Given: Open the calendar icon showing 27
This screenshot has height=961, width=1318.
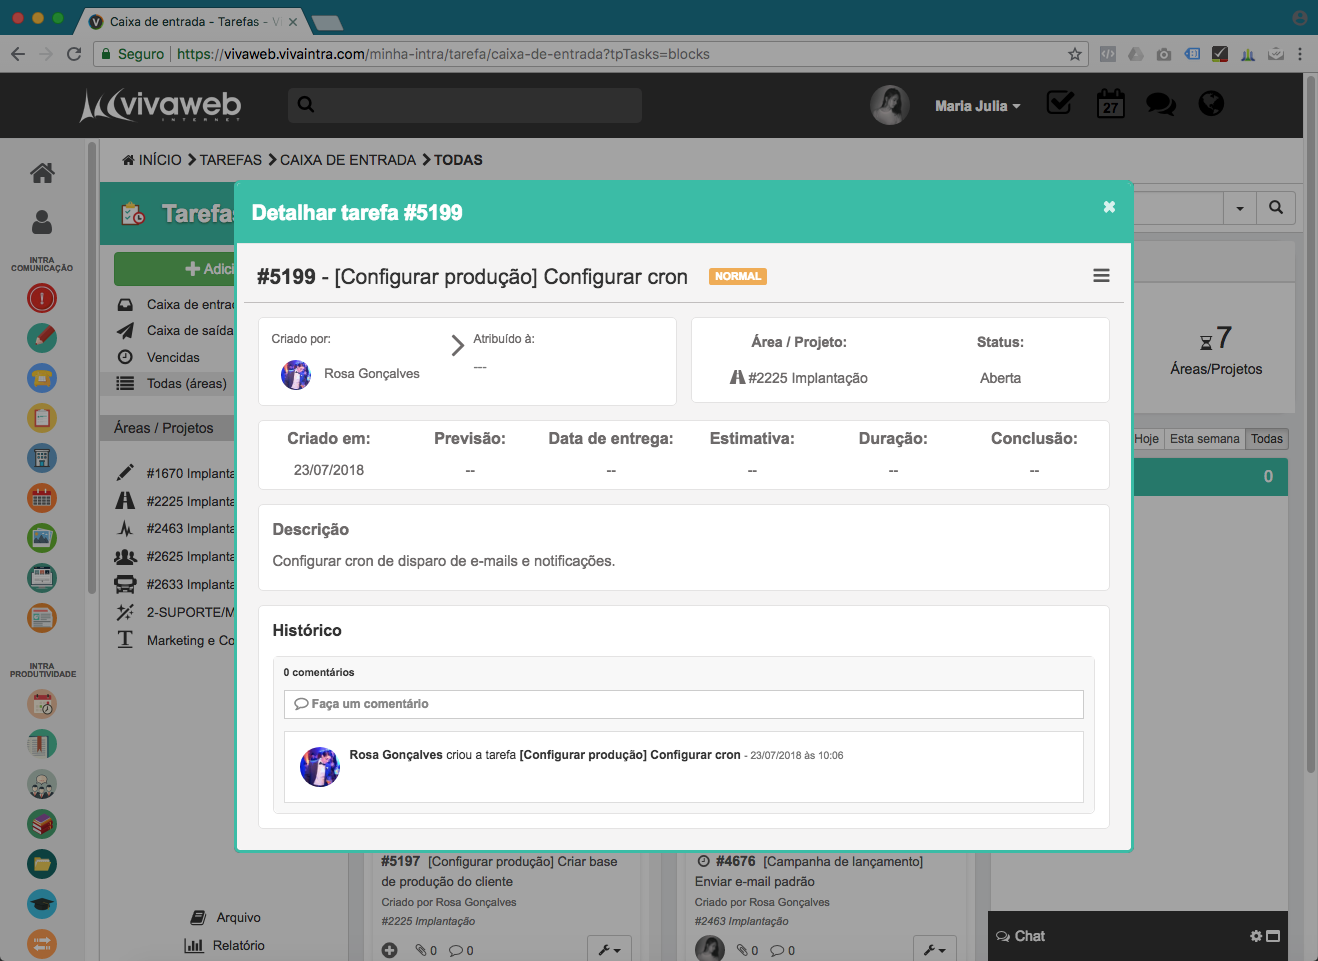Looking at the screenshot, I should [x=1110, y=104].
